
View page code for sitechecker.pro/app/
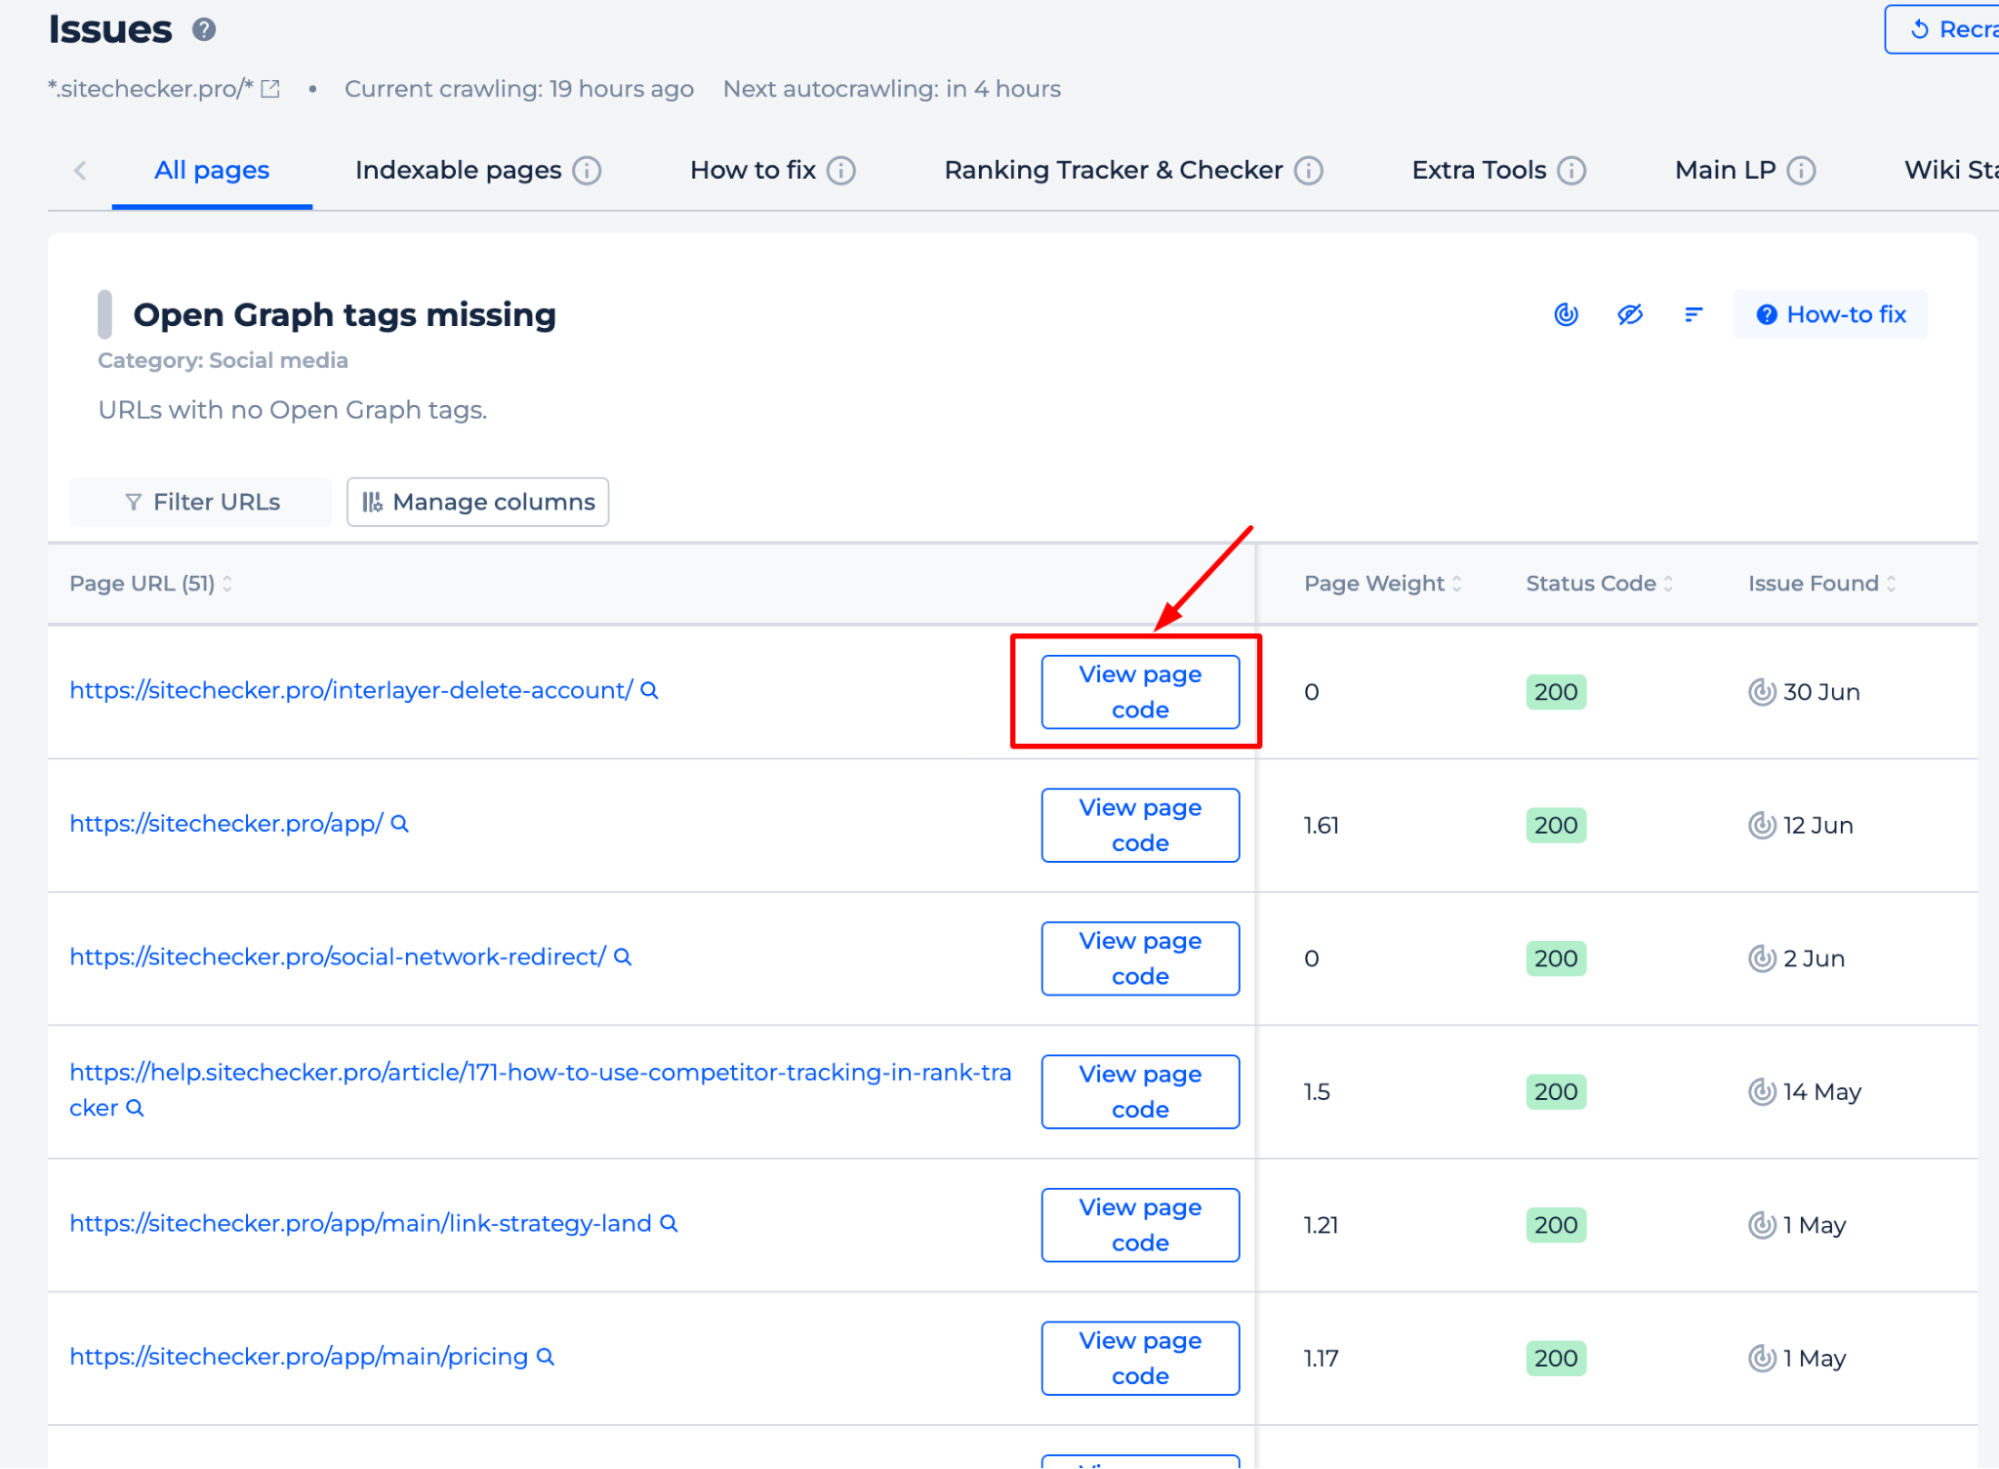click(1140, 825)
